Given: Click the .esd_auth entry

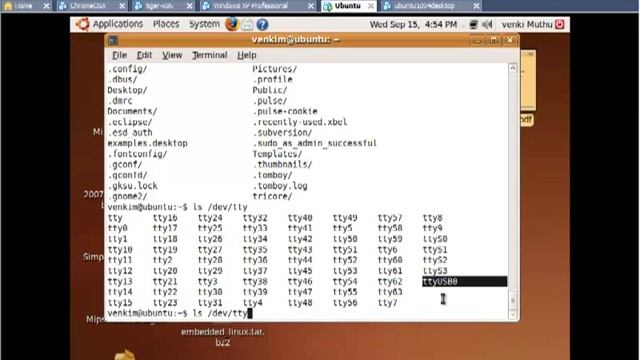Looking at the screenshot, I should (x=130, y=133).
